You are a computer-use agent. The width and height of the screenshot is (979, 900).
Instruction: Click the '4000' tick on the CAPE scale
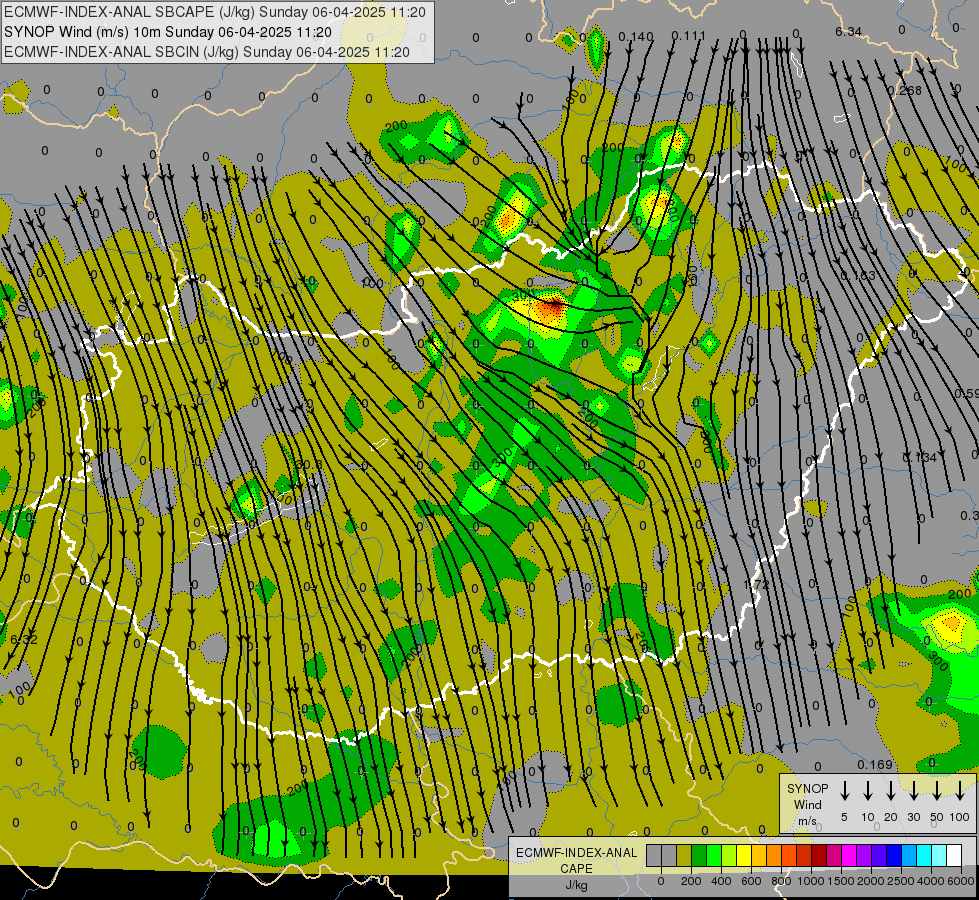pos(931,881)
